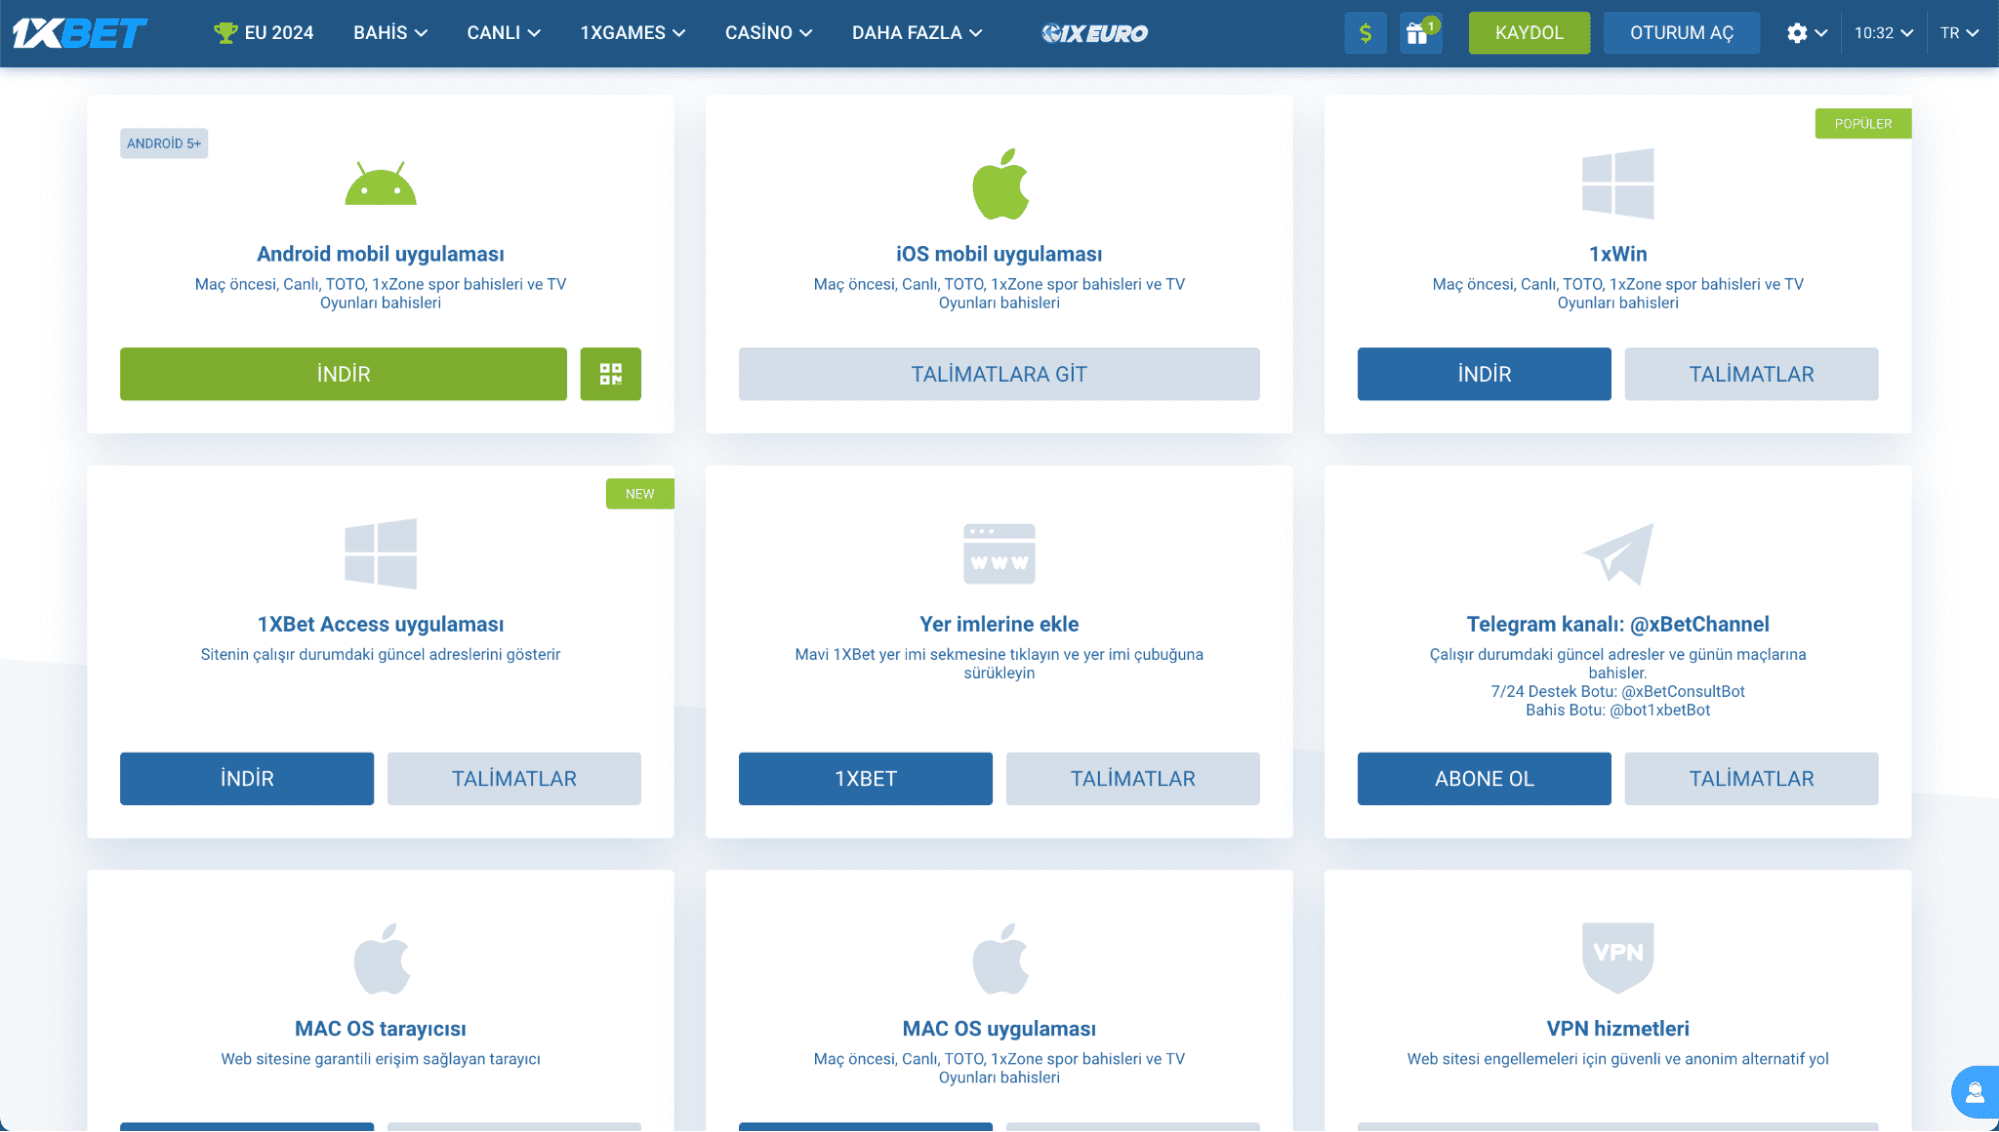The image size is (1999, 1132).
Task: Open the 10:32 time zone dropdown
Action: [1883, 33]
